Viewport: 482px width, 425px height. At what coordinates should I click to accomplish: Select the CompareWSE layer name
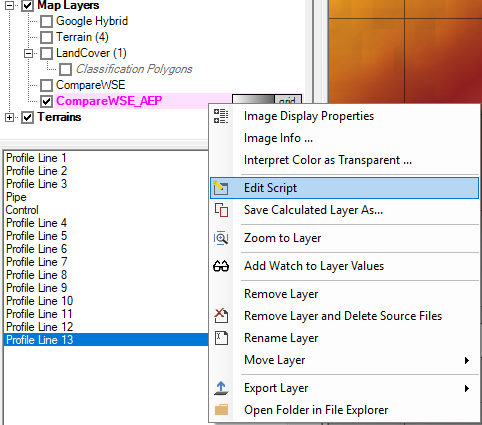point(90,85)
